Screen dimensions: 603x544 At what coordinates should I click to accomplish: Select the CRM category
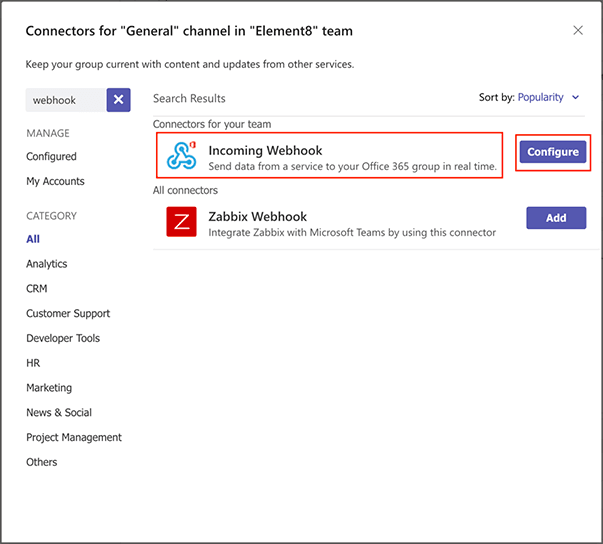(x=37, y=288)
